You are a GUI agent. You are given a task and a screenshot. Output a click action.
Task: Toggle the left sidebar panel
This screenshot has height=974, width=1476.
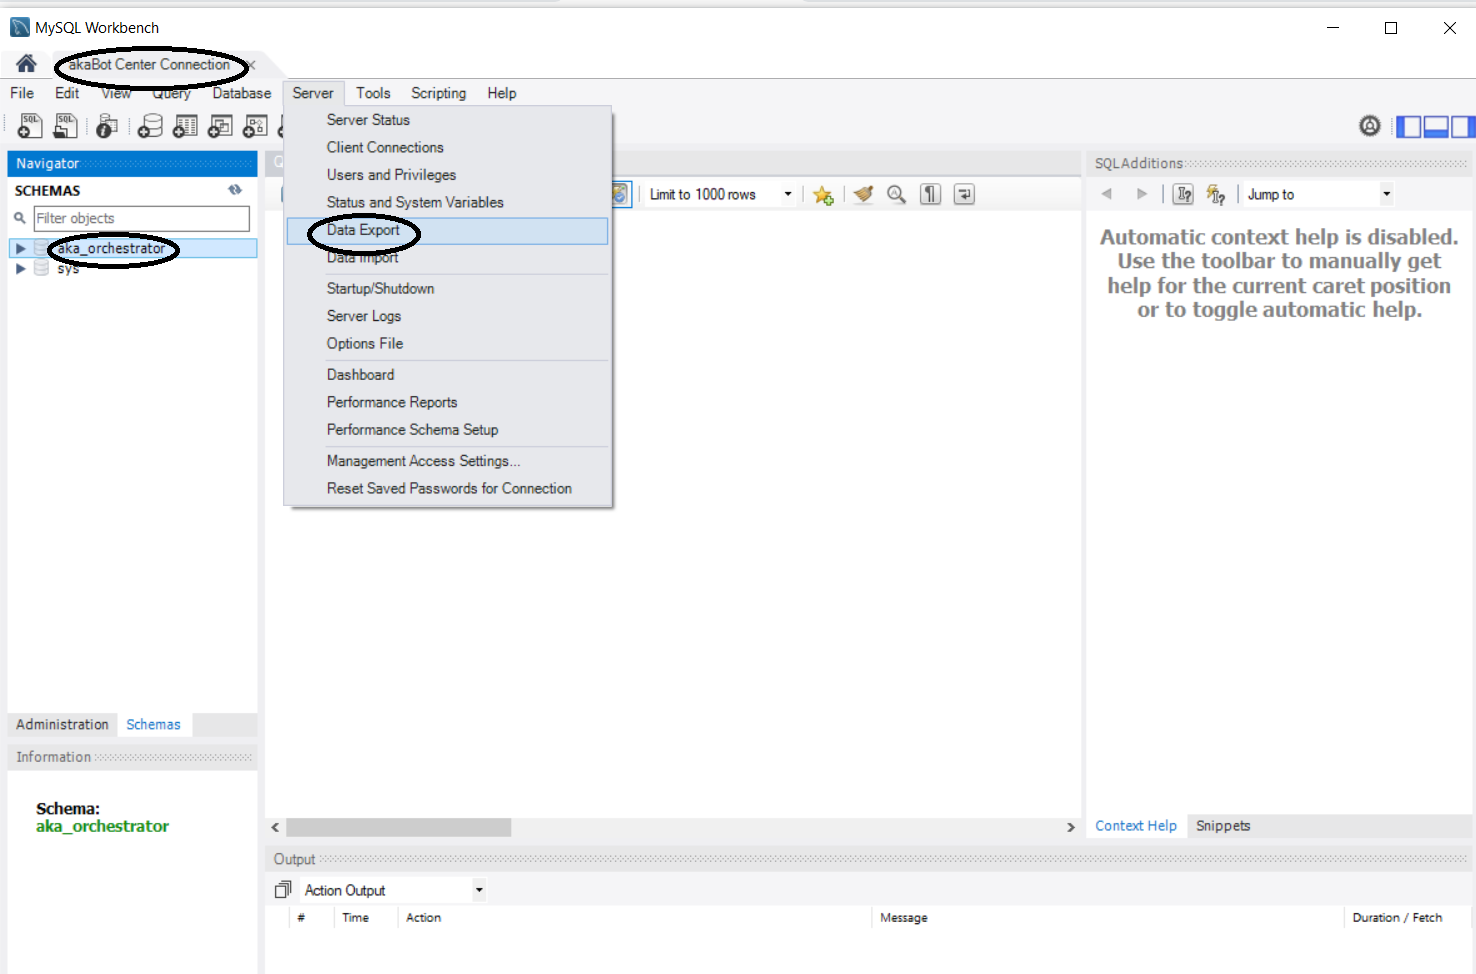pyautogui.click(x=1409, y=127)
